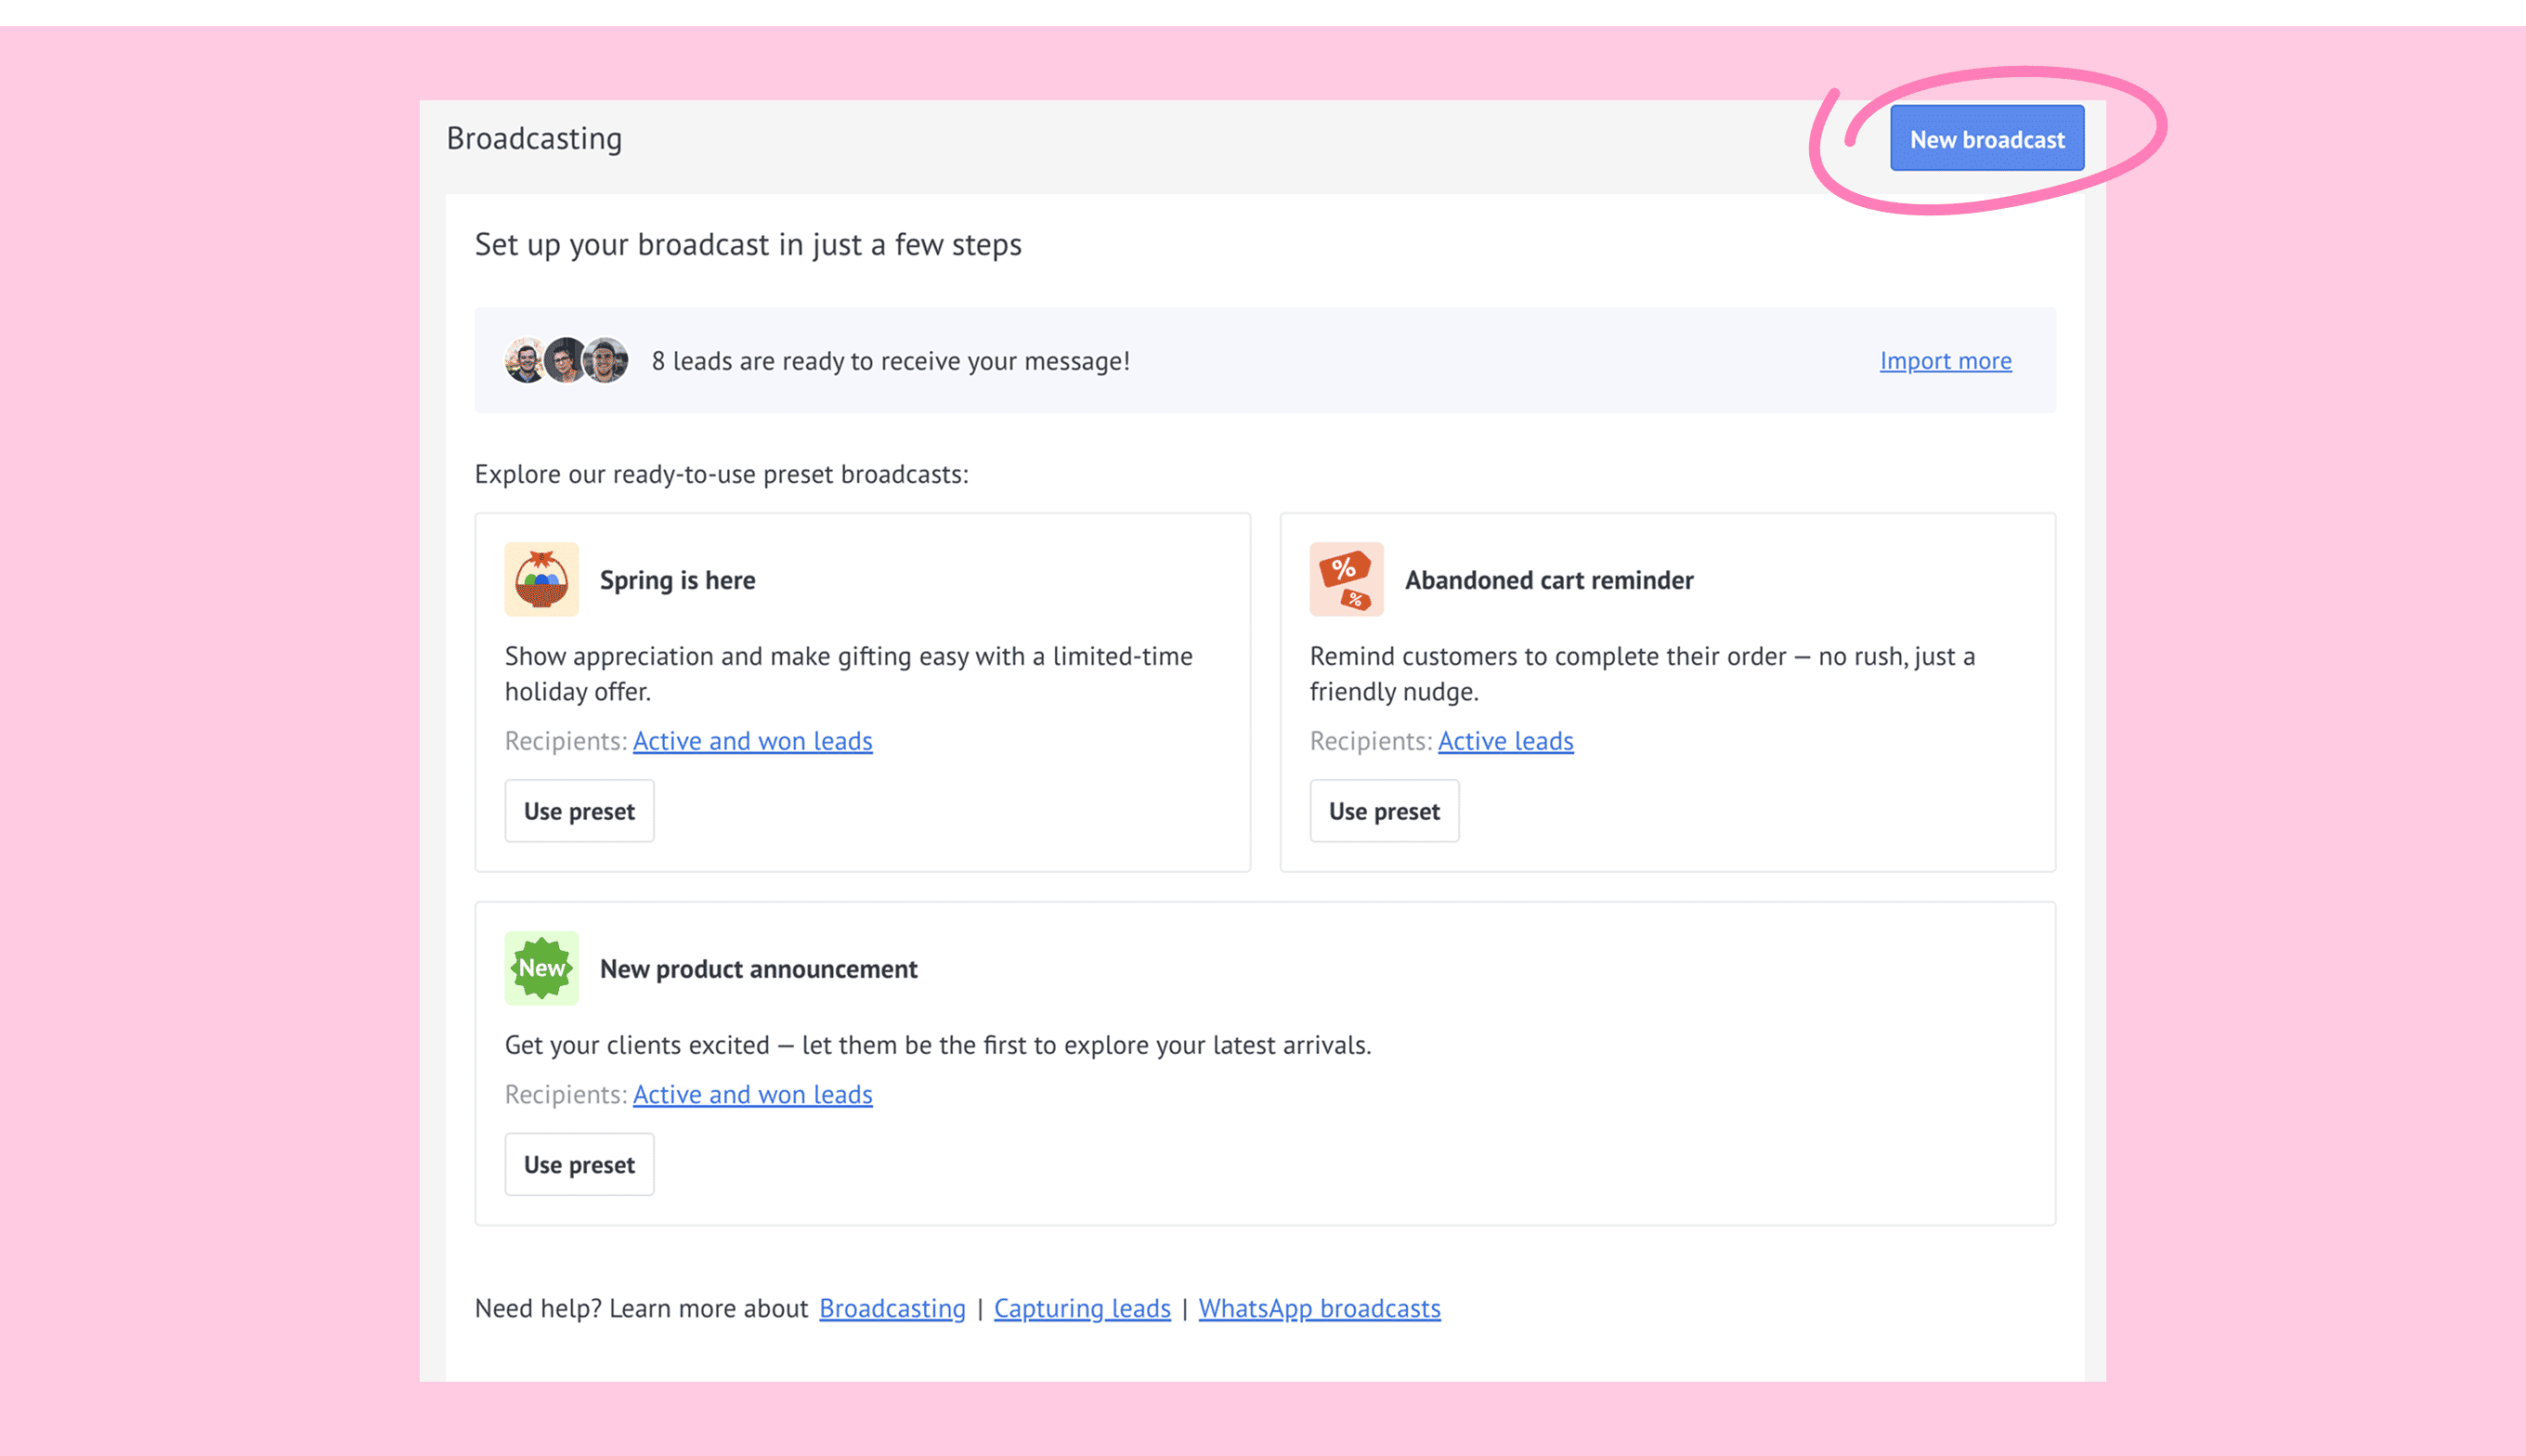2526x1456 pixels.
Task: Open Active and won leads under New product announcement
Action: (752, 1094)
